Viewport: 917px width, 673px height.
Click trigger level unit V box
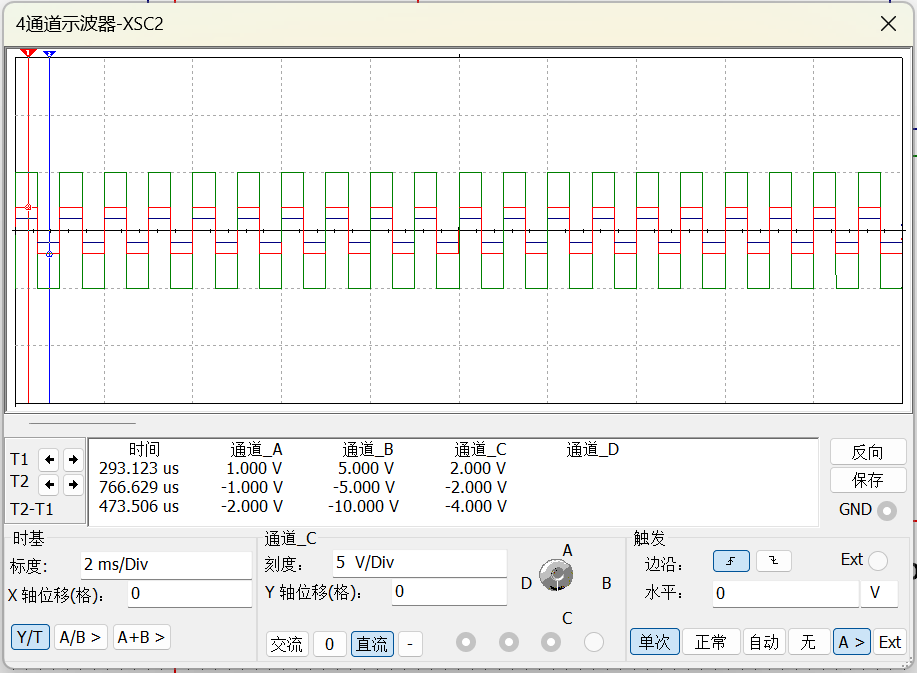(x=879, y=593)
